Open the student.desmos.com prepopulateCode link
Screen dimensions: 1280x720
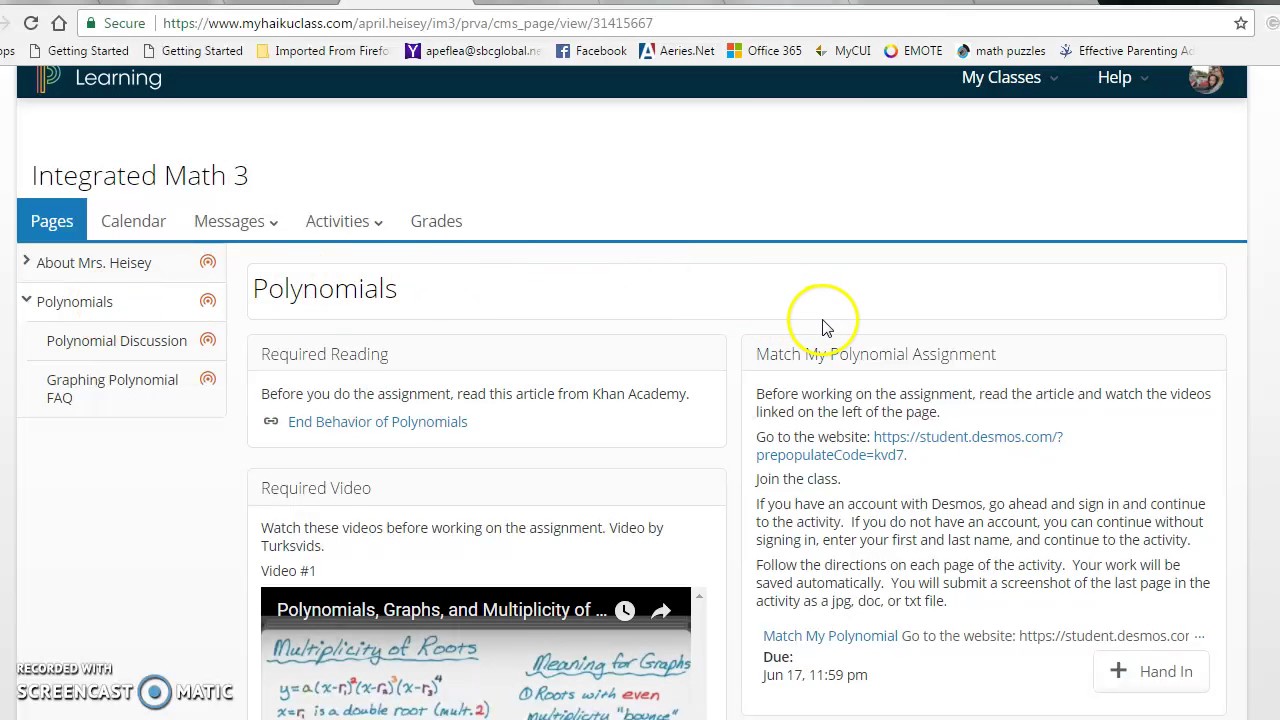point(909,445)
